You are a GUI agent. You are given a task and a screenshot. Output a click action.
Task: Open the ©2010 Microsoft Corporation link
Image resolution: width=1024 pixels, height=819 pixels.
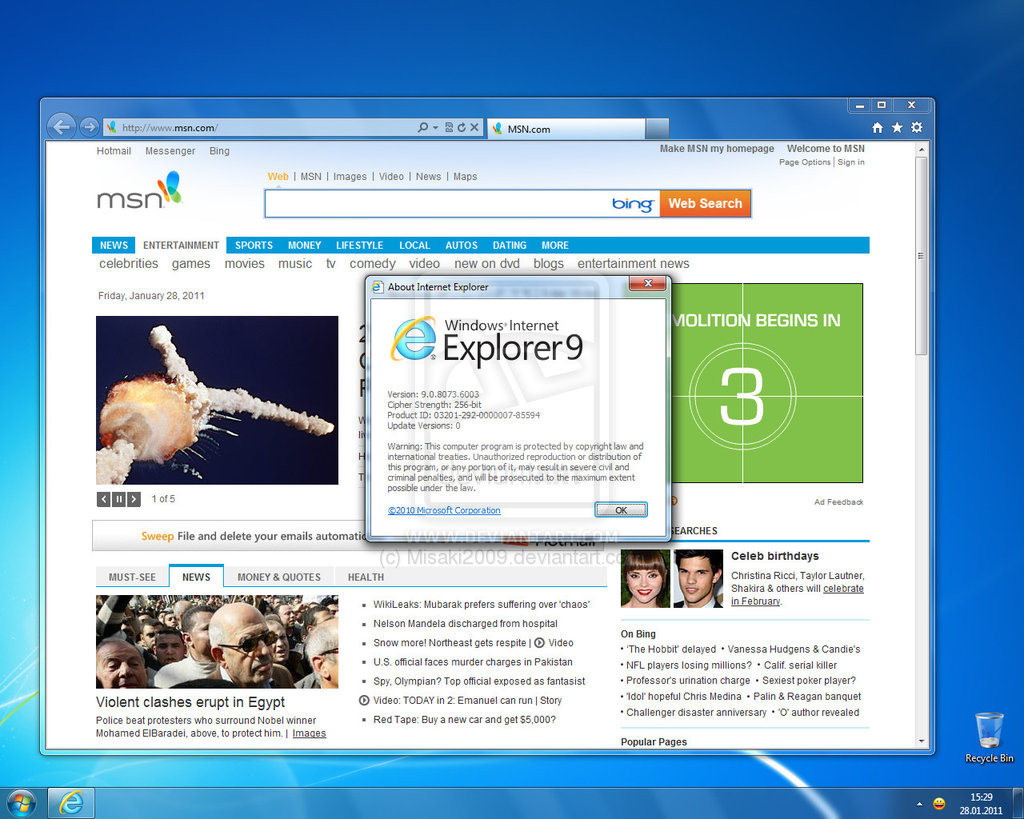tap(444, 511)
